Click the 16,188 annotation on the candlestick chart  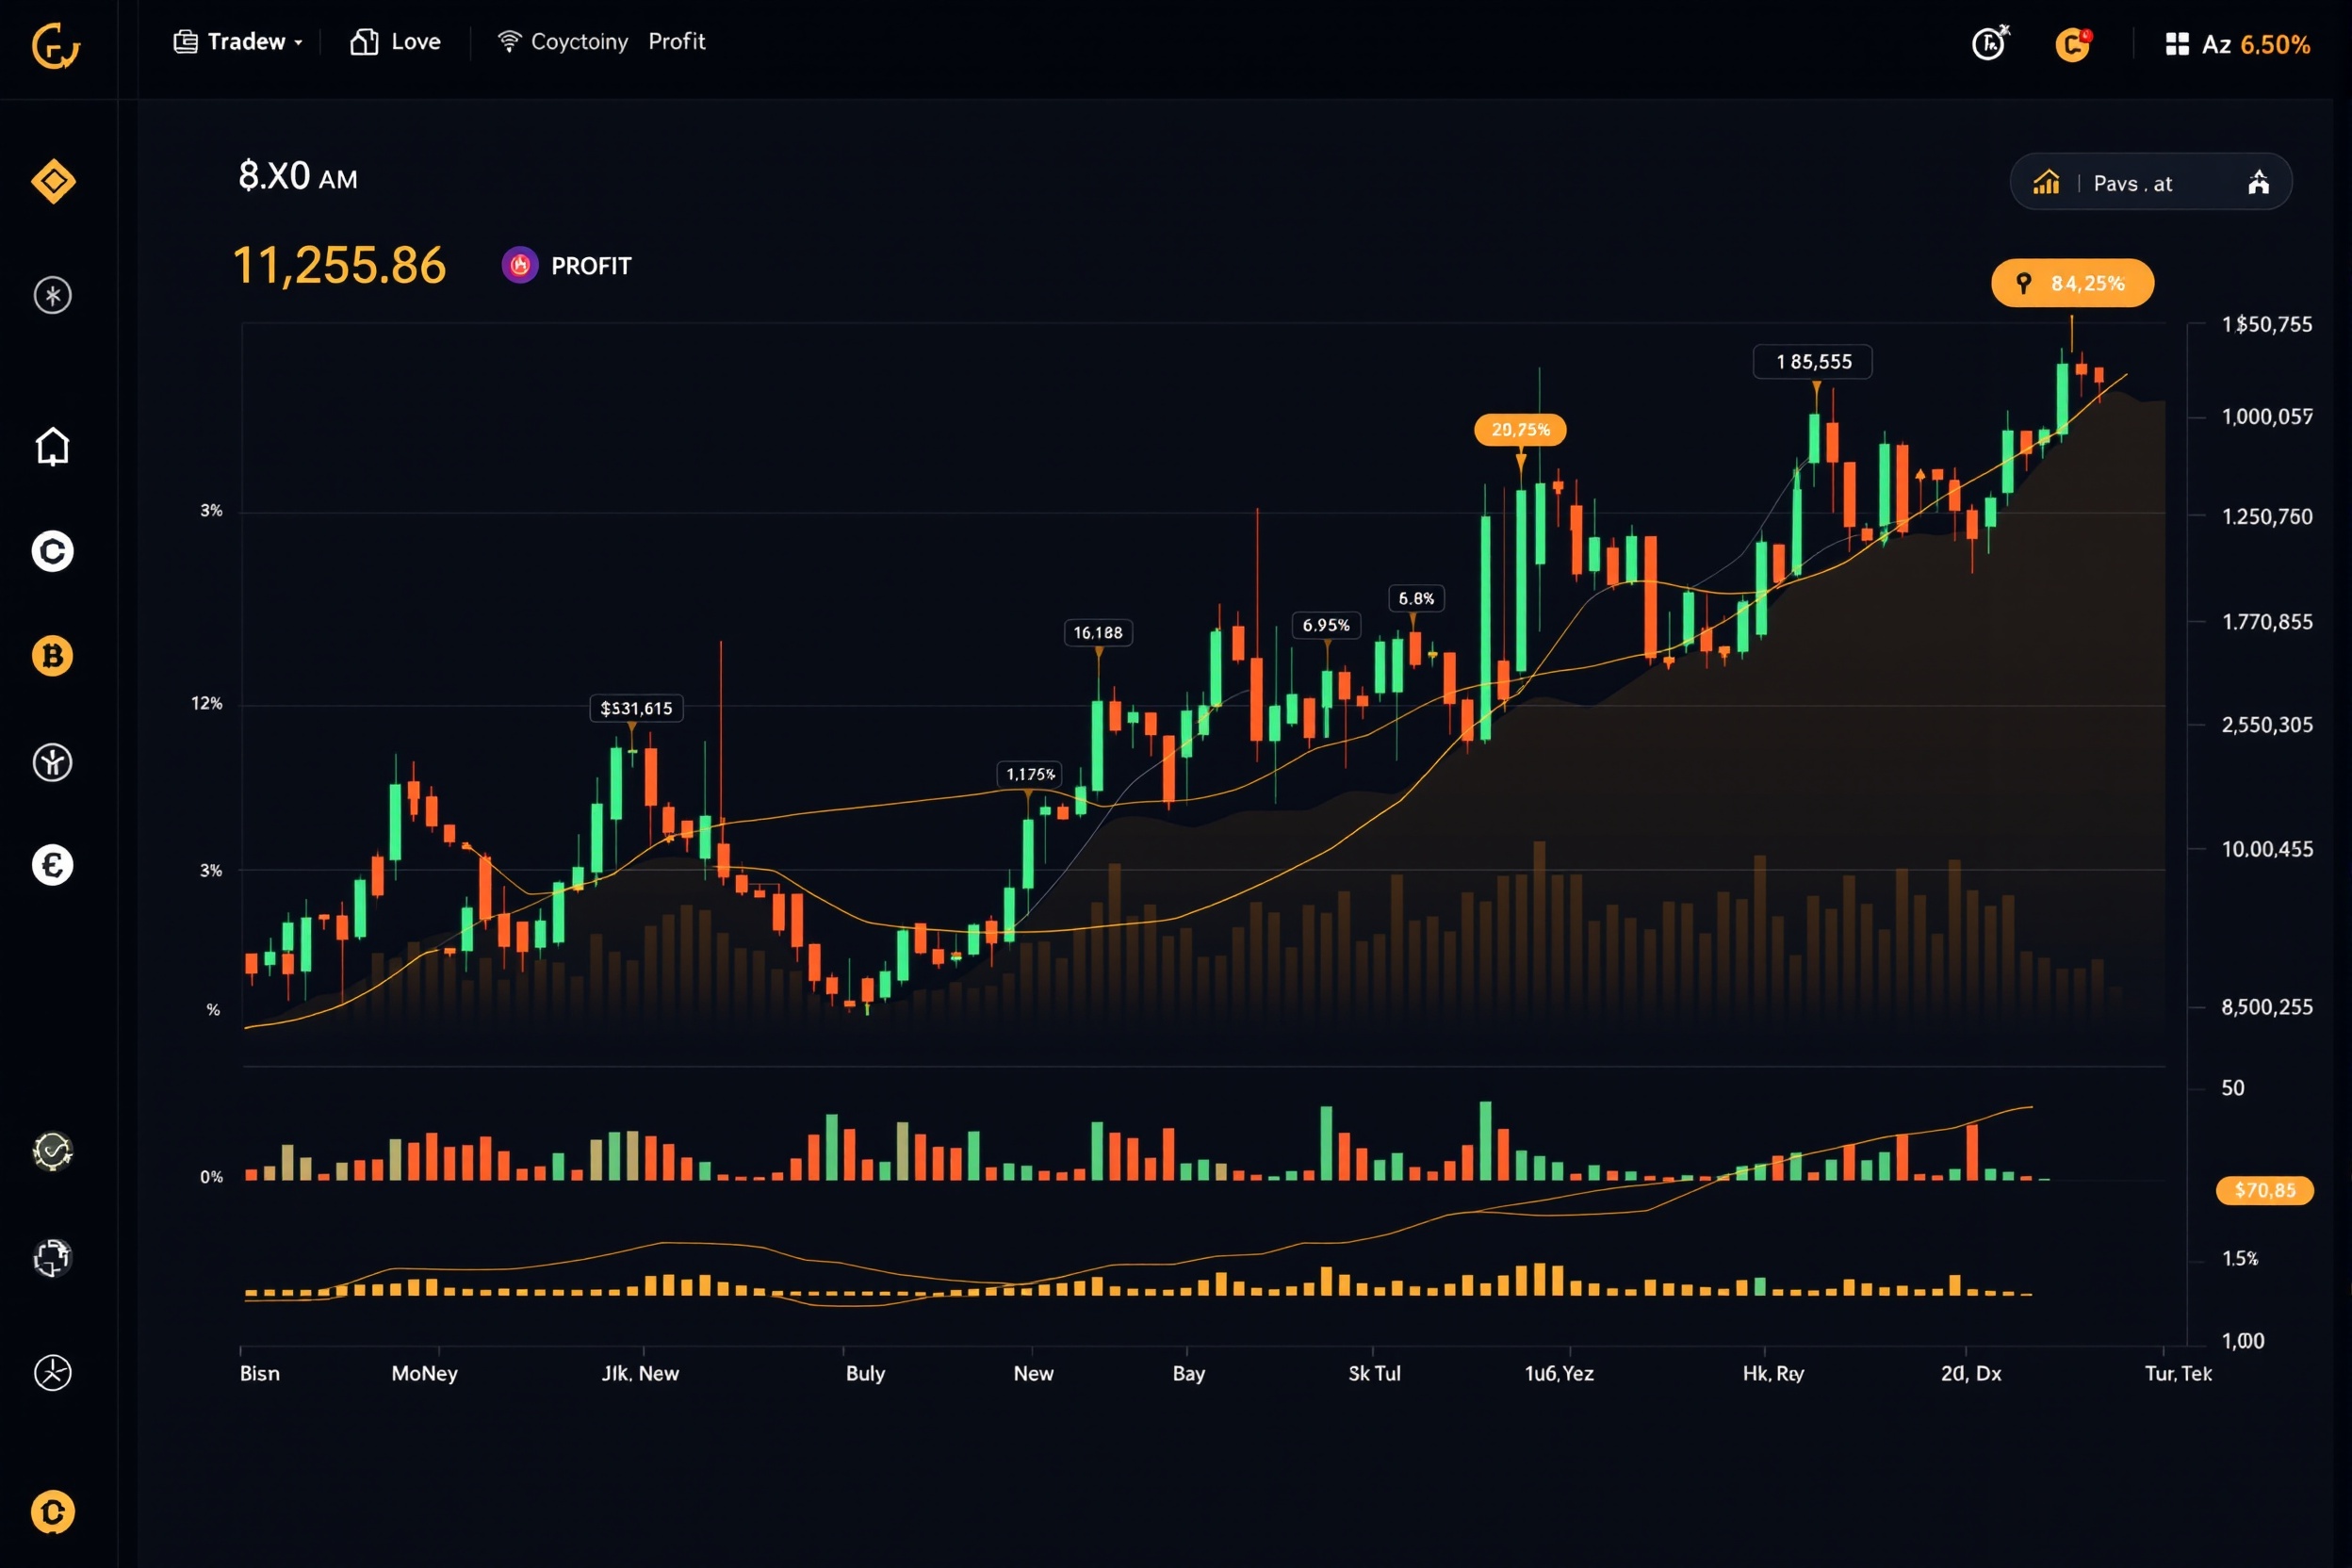(1098, 632)
